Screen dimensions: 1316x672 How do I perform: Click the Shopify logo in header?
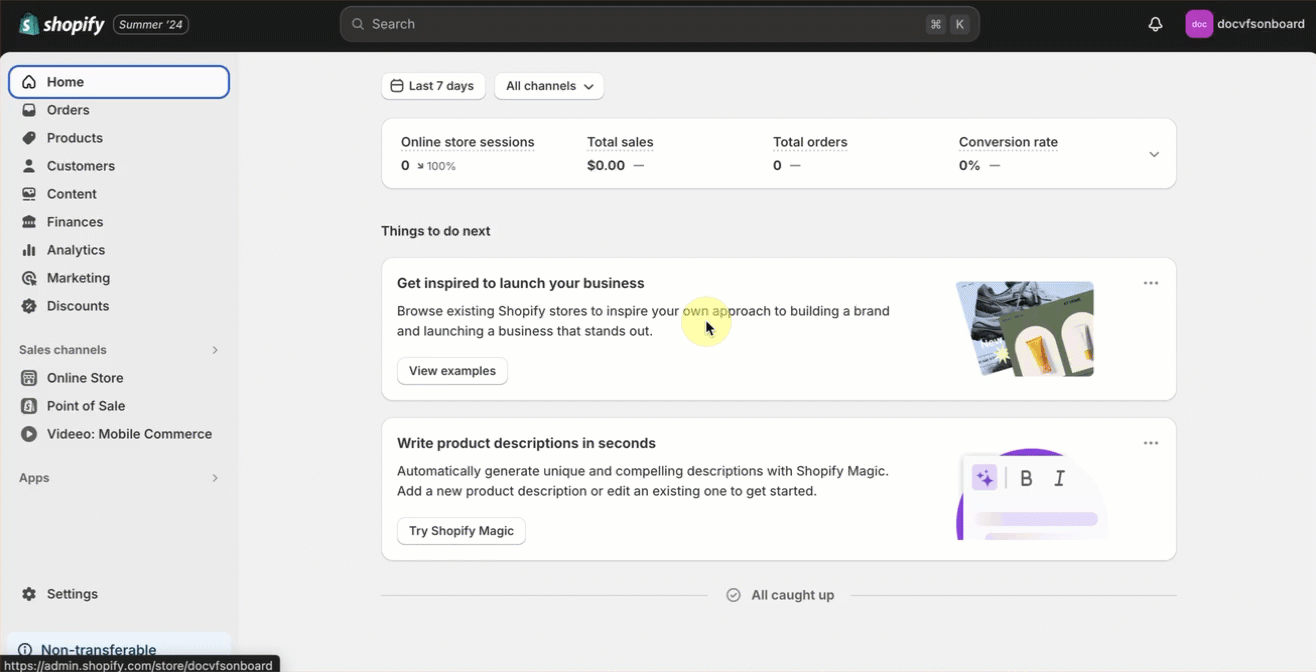[x=62, y=24]
